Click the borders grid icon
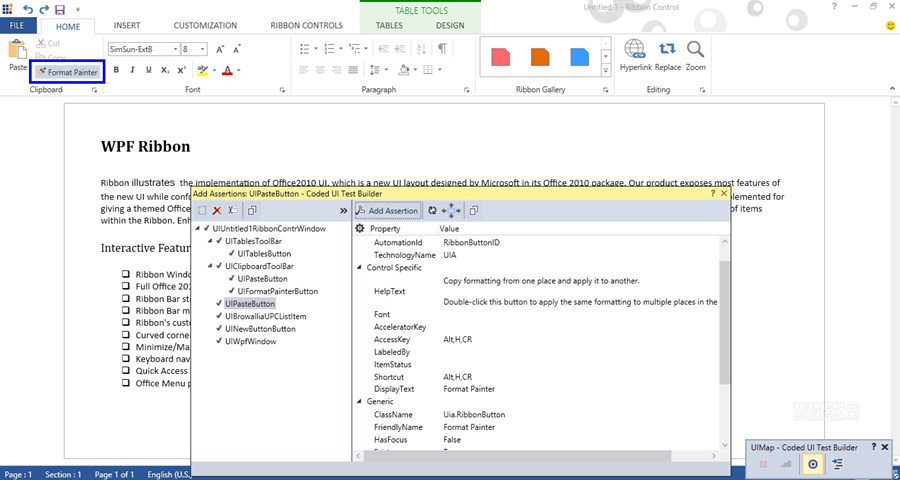 [x=428, y=70]
